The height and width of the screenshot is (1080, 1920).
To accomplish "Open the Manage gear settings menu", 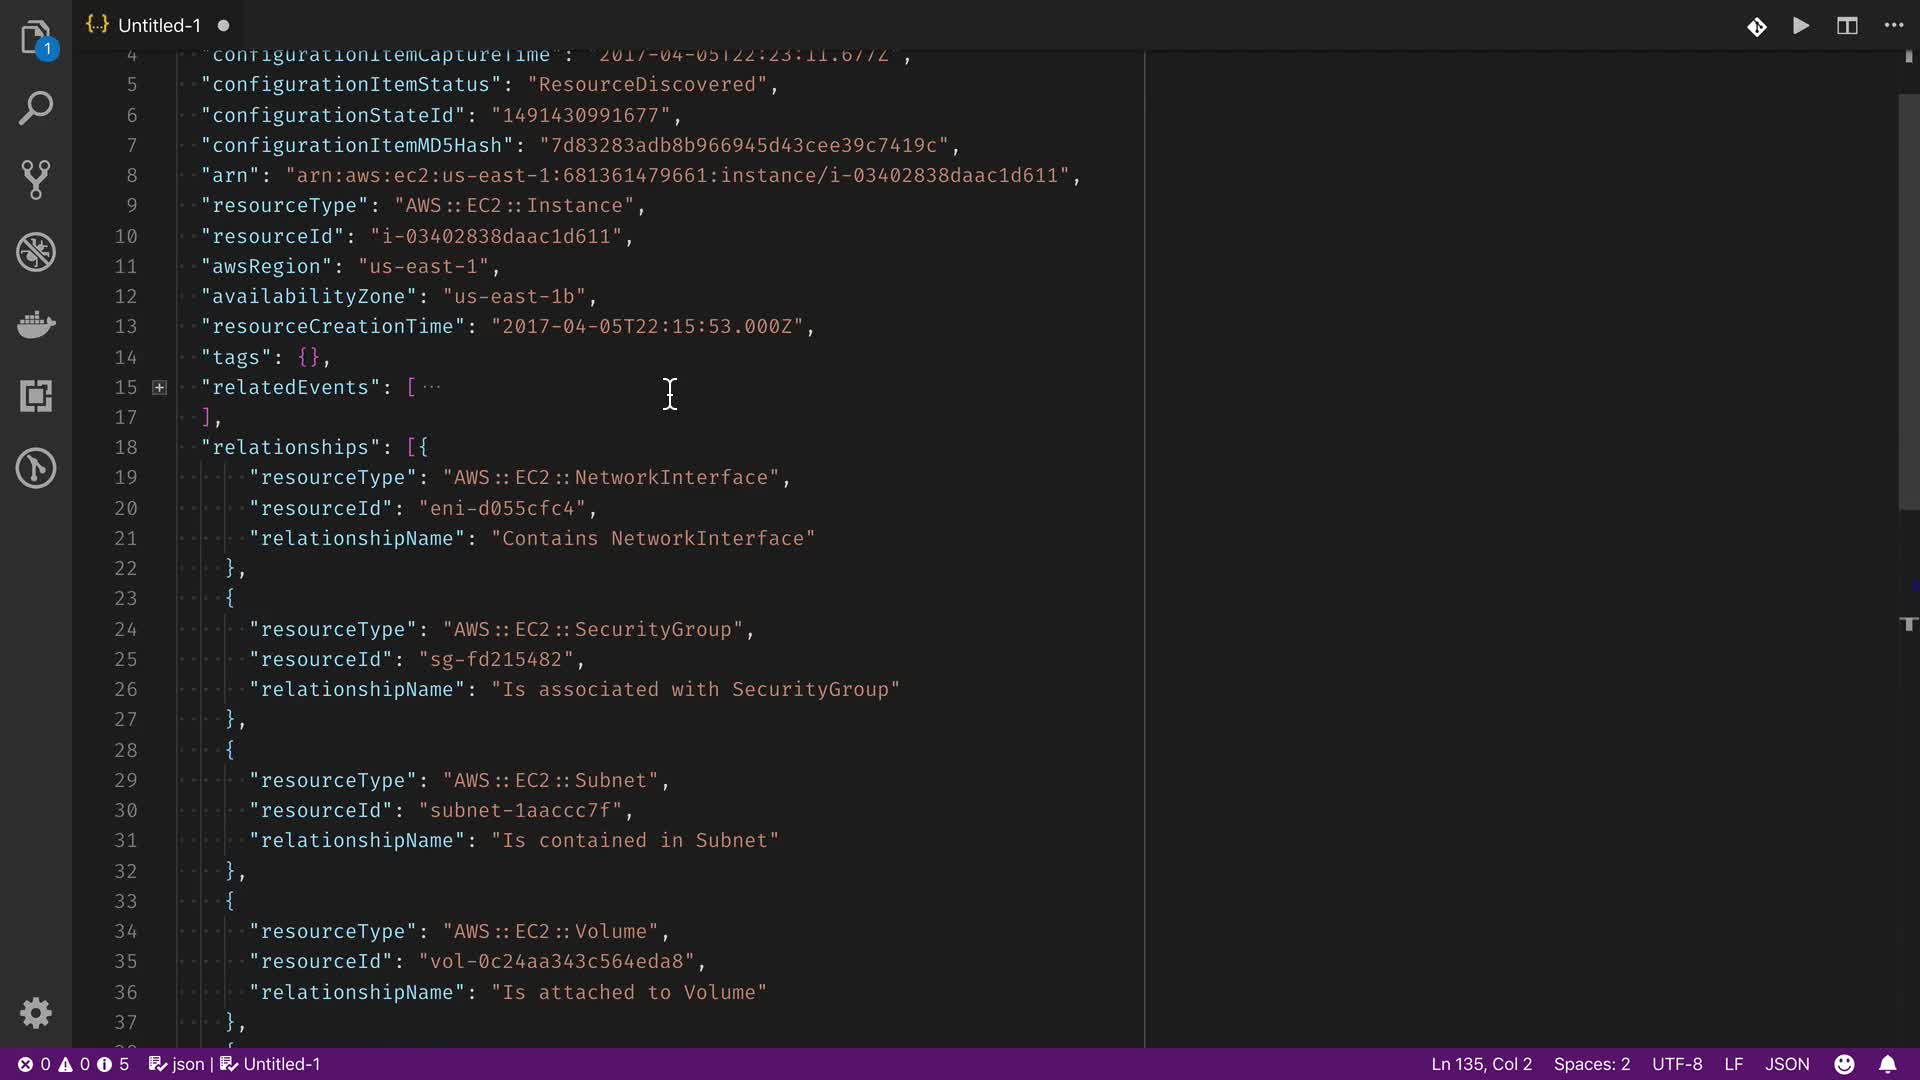I will 36,1013.
